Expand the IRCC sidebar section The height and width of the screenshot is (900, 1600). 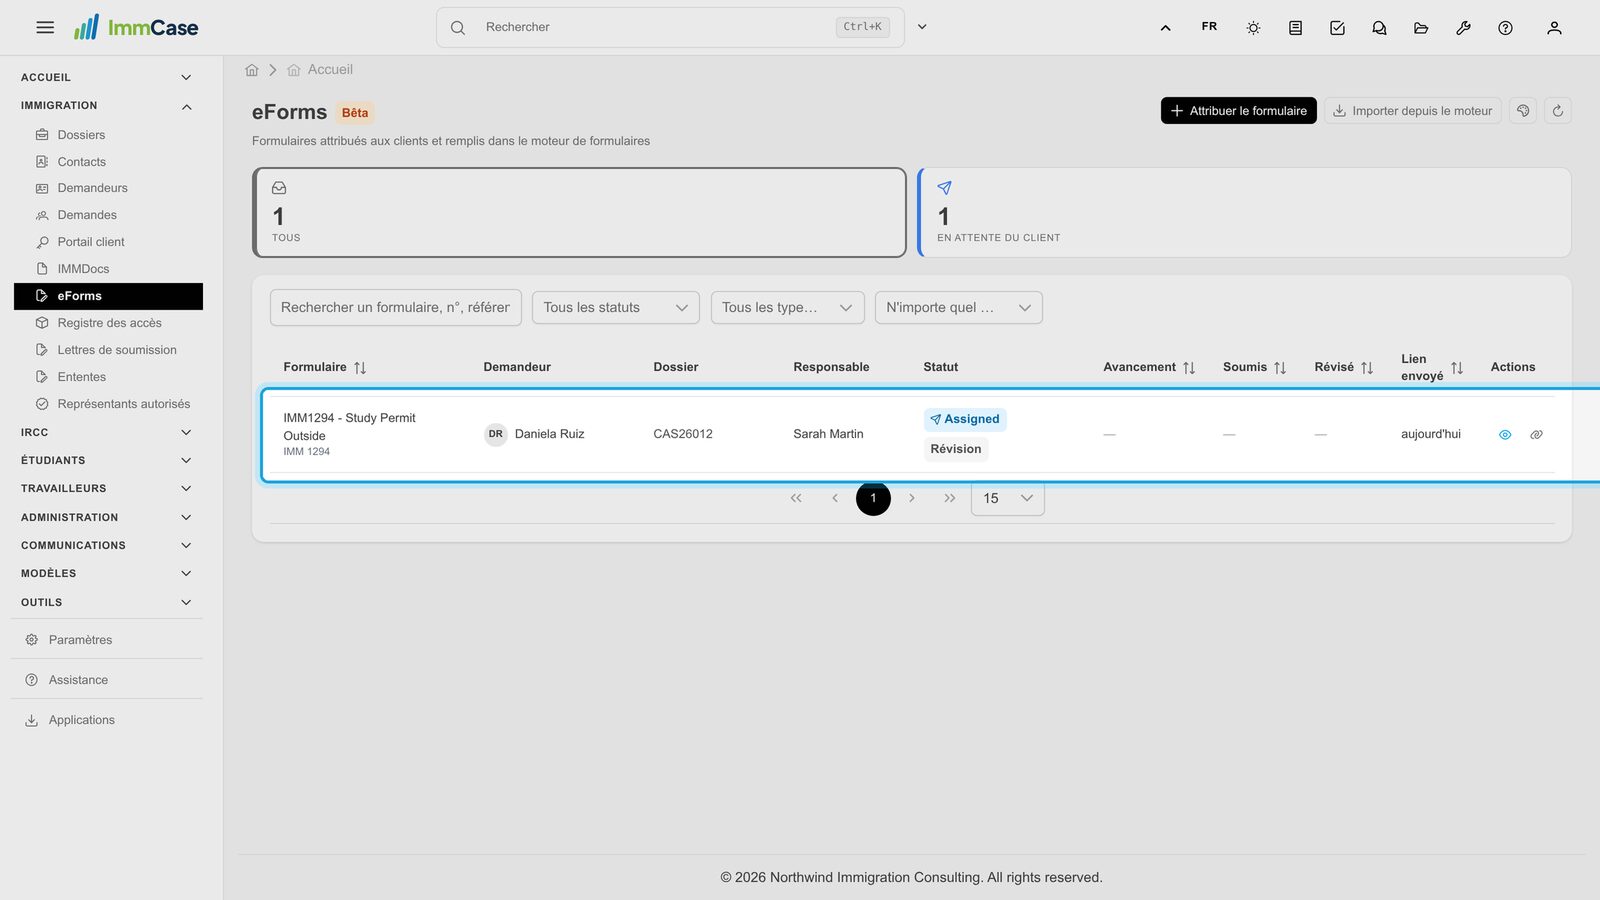point(107,433)
